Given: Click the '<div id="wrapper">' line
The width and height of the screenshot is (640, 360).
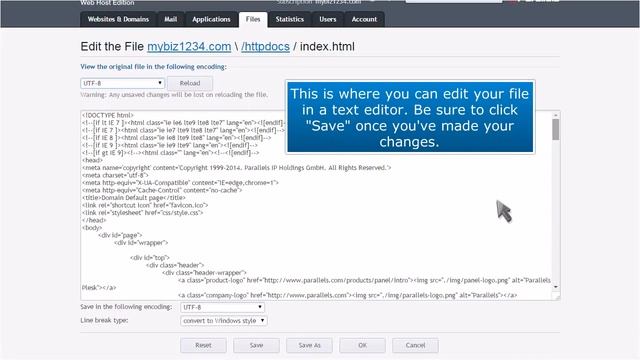Looking at the screenshot, I should point(141,242).
